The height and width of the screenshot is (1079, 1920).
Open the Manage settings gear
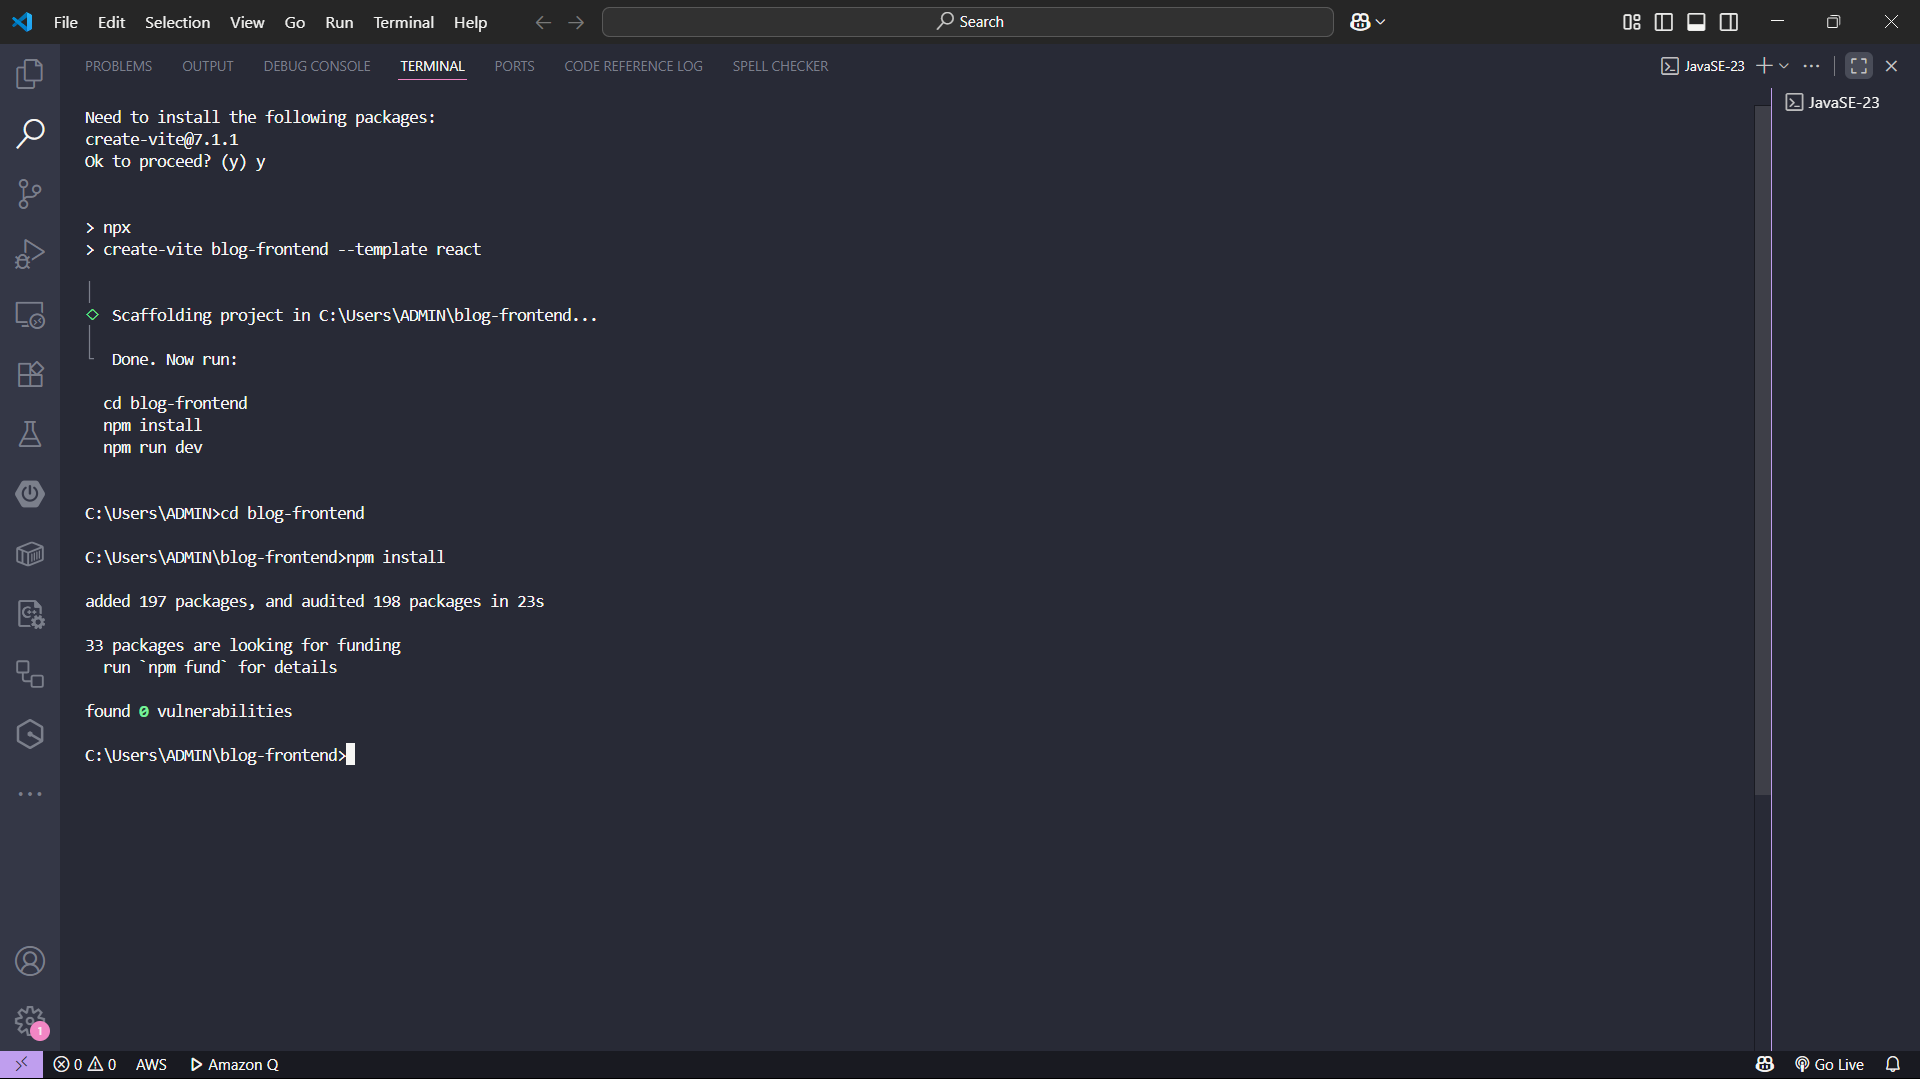click(30, 1021)
